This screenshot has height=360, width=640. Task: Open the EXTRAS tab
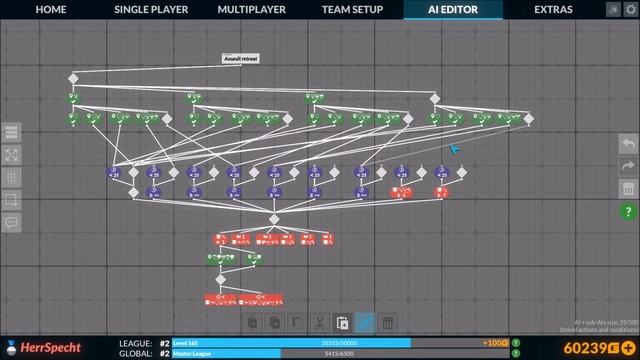[553, 9]
